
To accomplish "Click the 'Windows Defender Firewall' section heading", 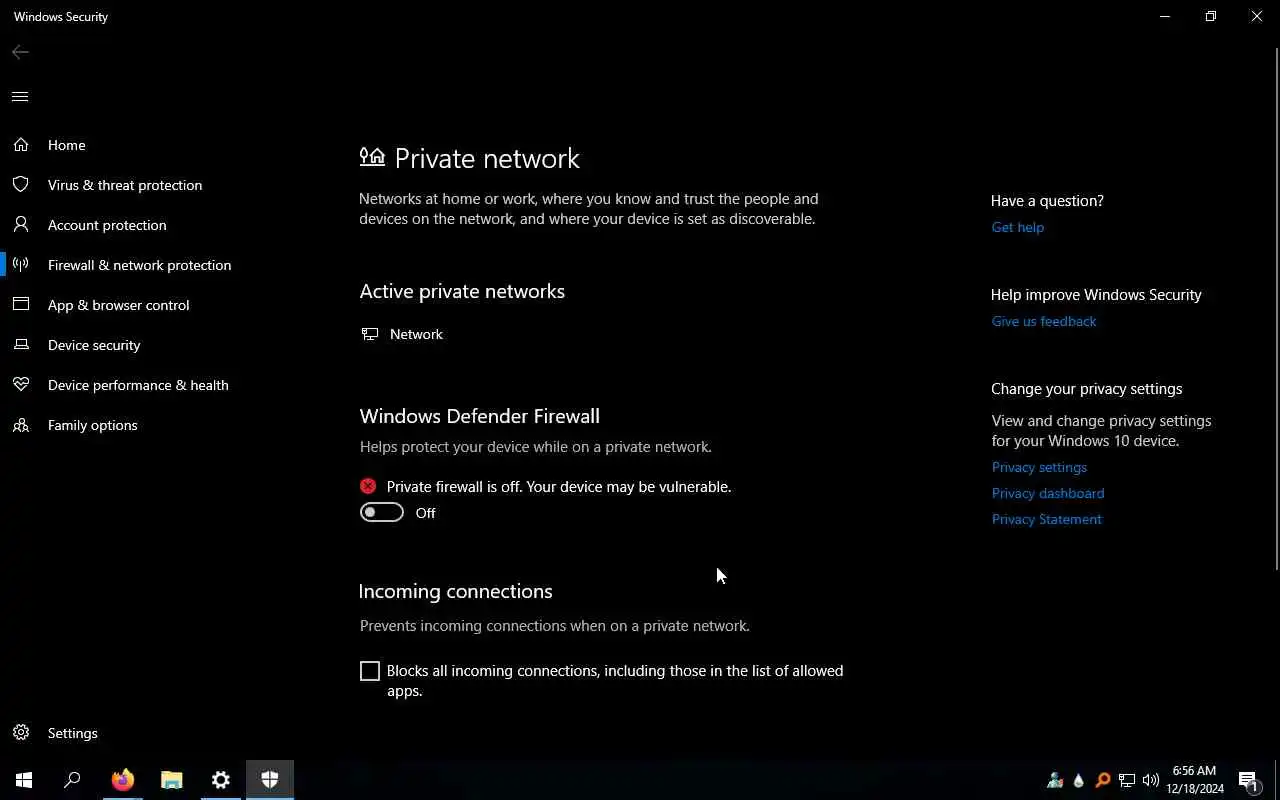I will point(480,416).
